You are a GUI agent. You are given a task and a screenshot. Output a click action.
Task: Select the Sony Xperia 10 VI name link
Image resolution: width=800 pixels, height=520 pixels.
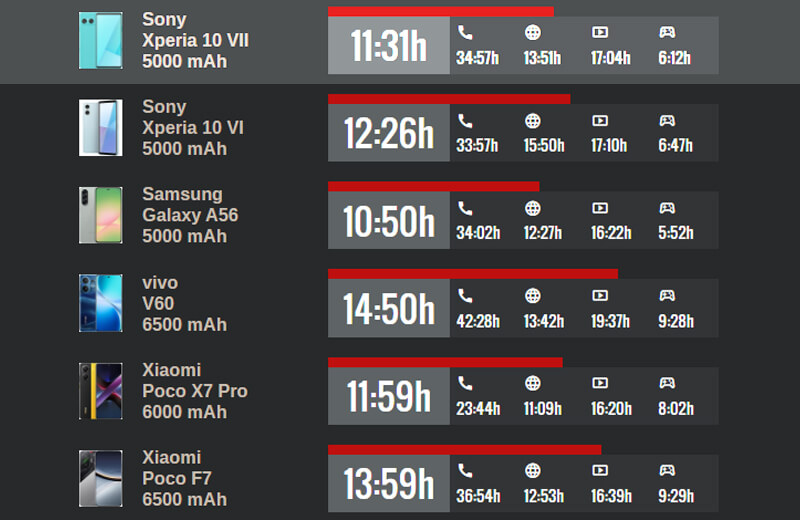click(x=192, y=128)
